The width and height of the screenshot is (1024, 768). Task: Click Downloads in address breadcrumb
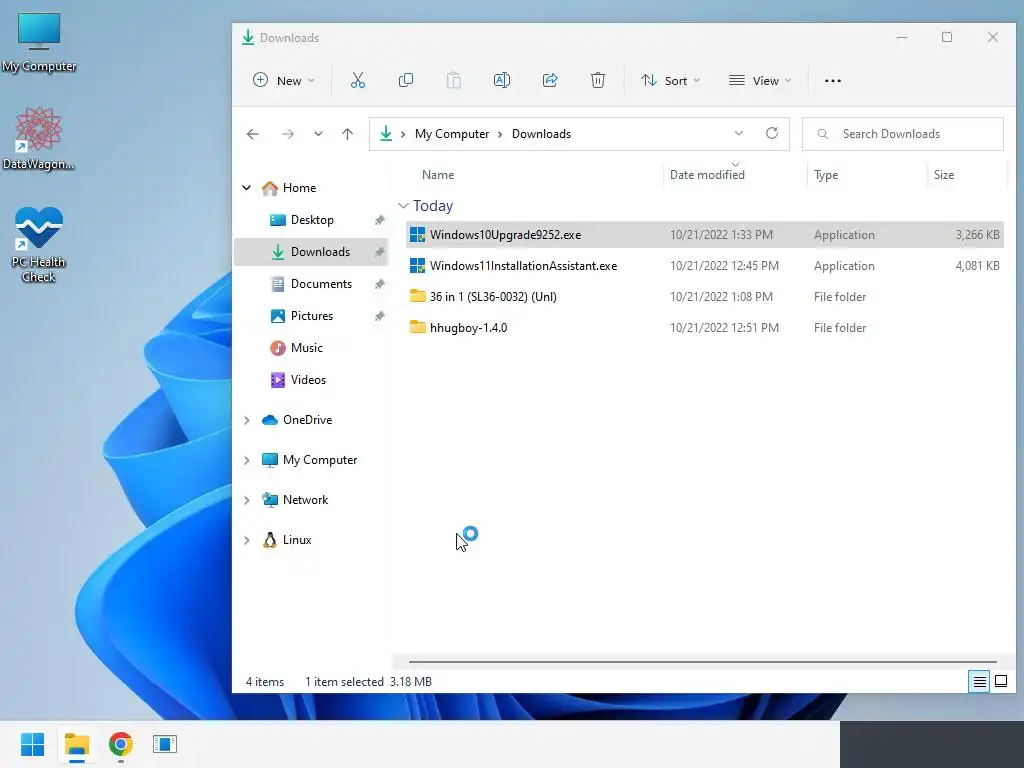[541, 134]
